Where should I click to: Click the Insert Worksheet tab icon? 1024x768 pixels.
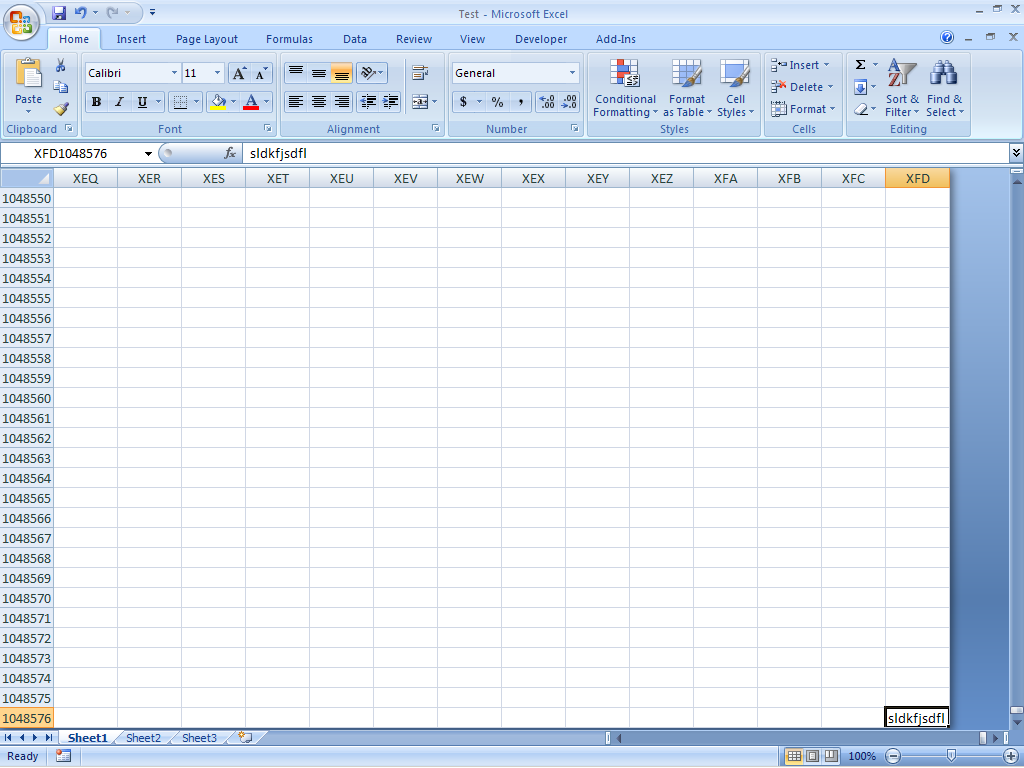[x=243, y=738]
